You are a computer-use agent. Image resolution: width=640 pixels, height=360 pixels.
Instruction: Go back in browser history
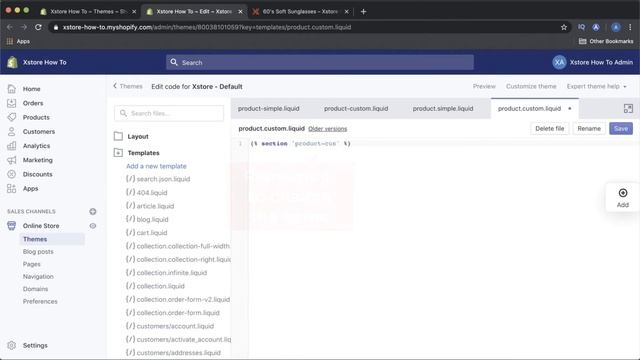coord(10,27)
